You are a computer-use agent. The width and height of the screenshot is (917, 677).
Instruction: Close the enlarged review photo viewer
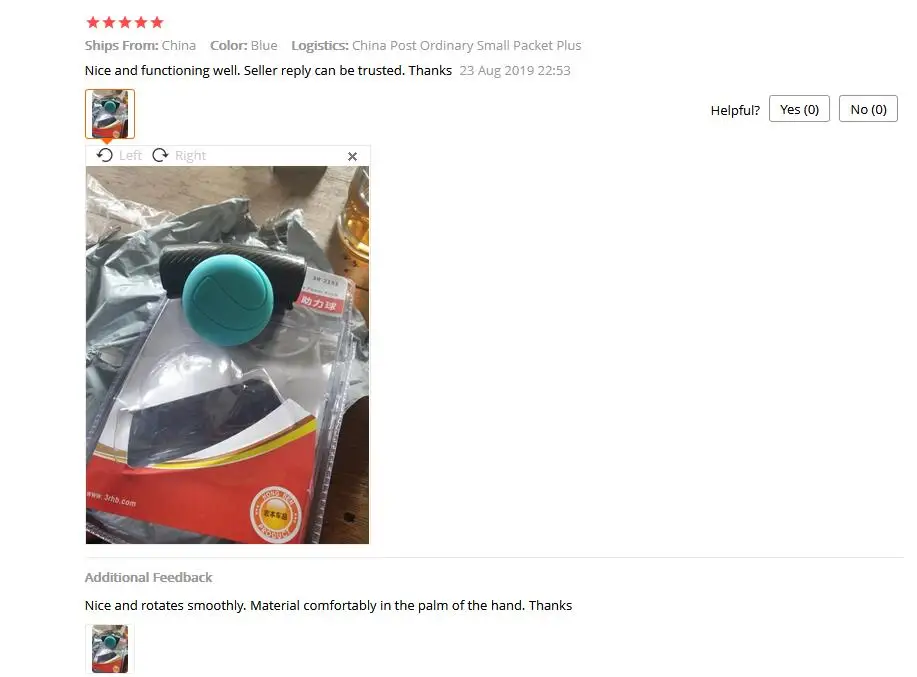(x=352, y=157)
